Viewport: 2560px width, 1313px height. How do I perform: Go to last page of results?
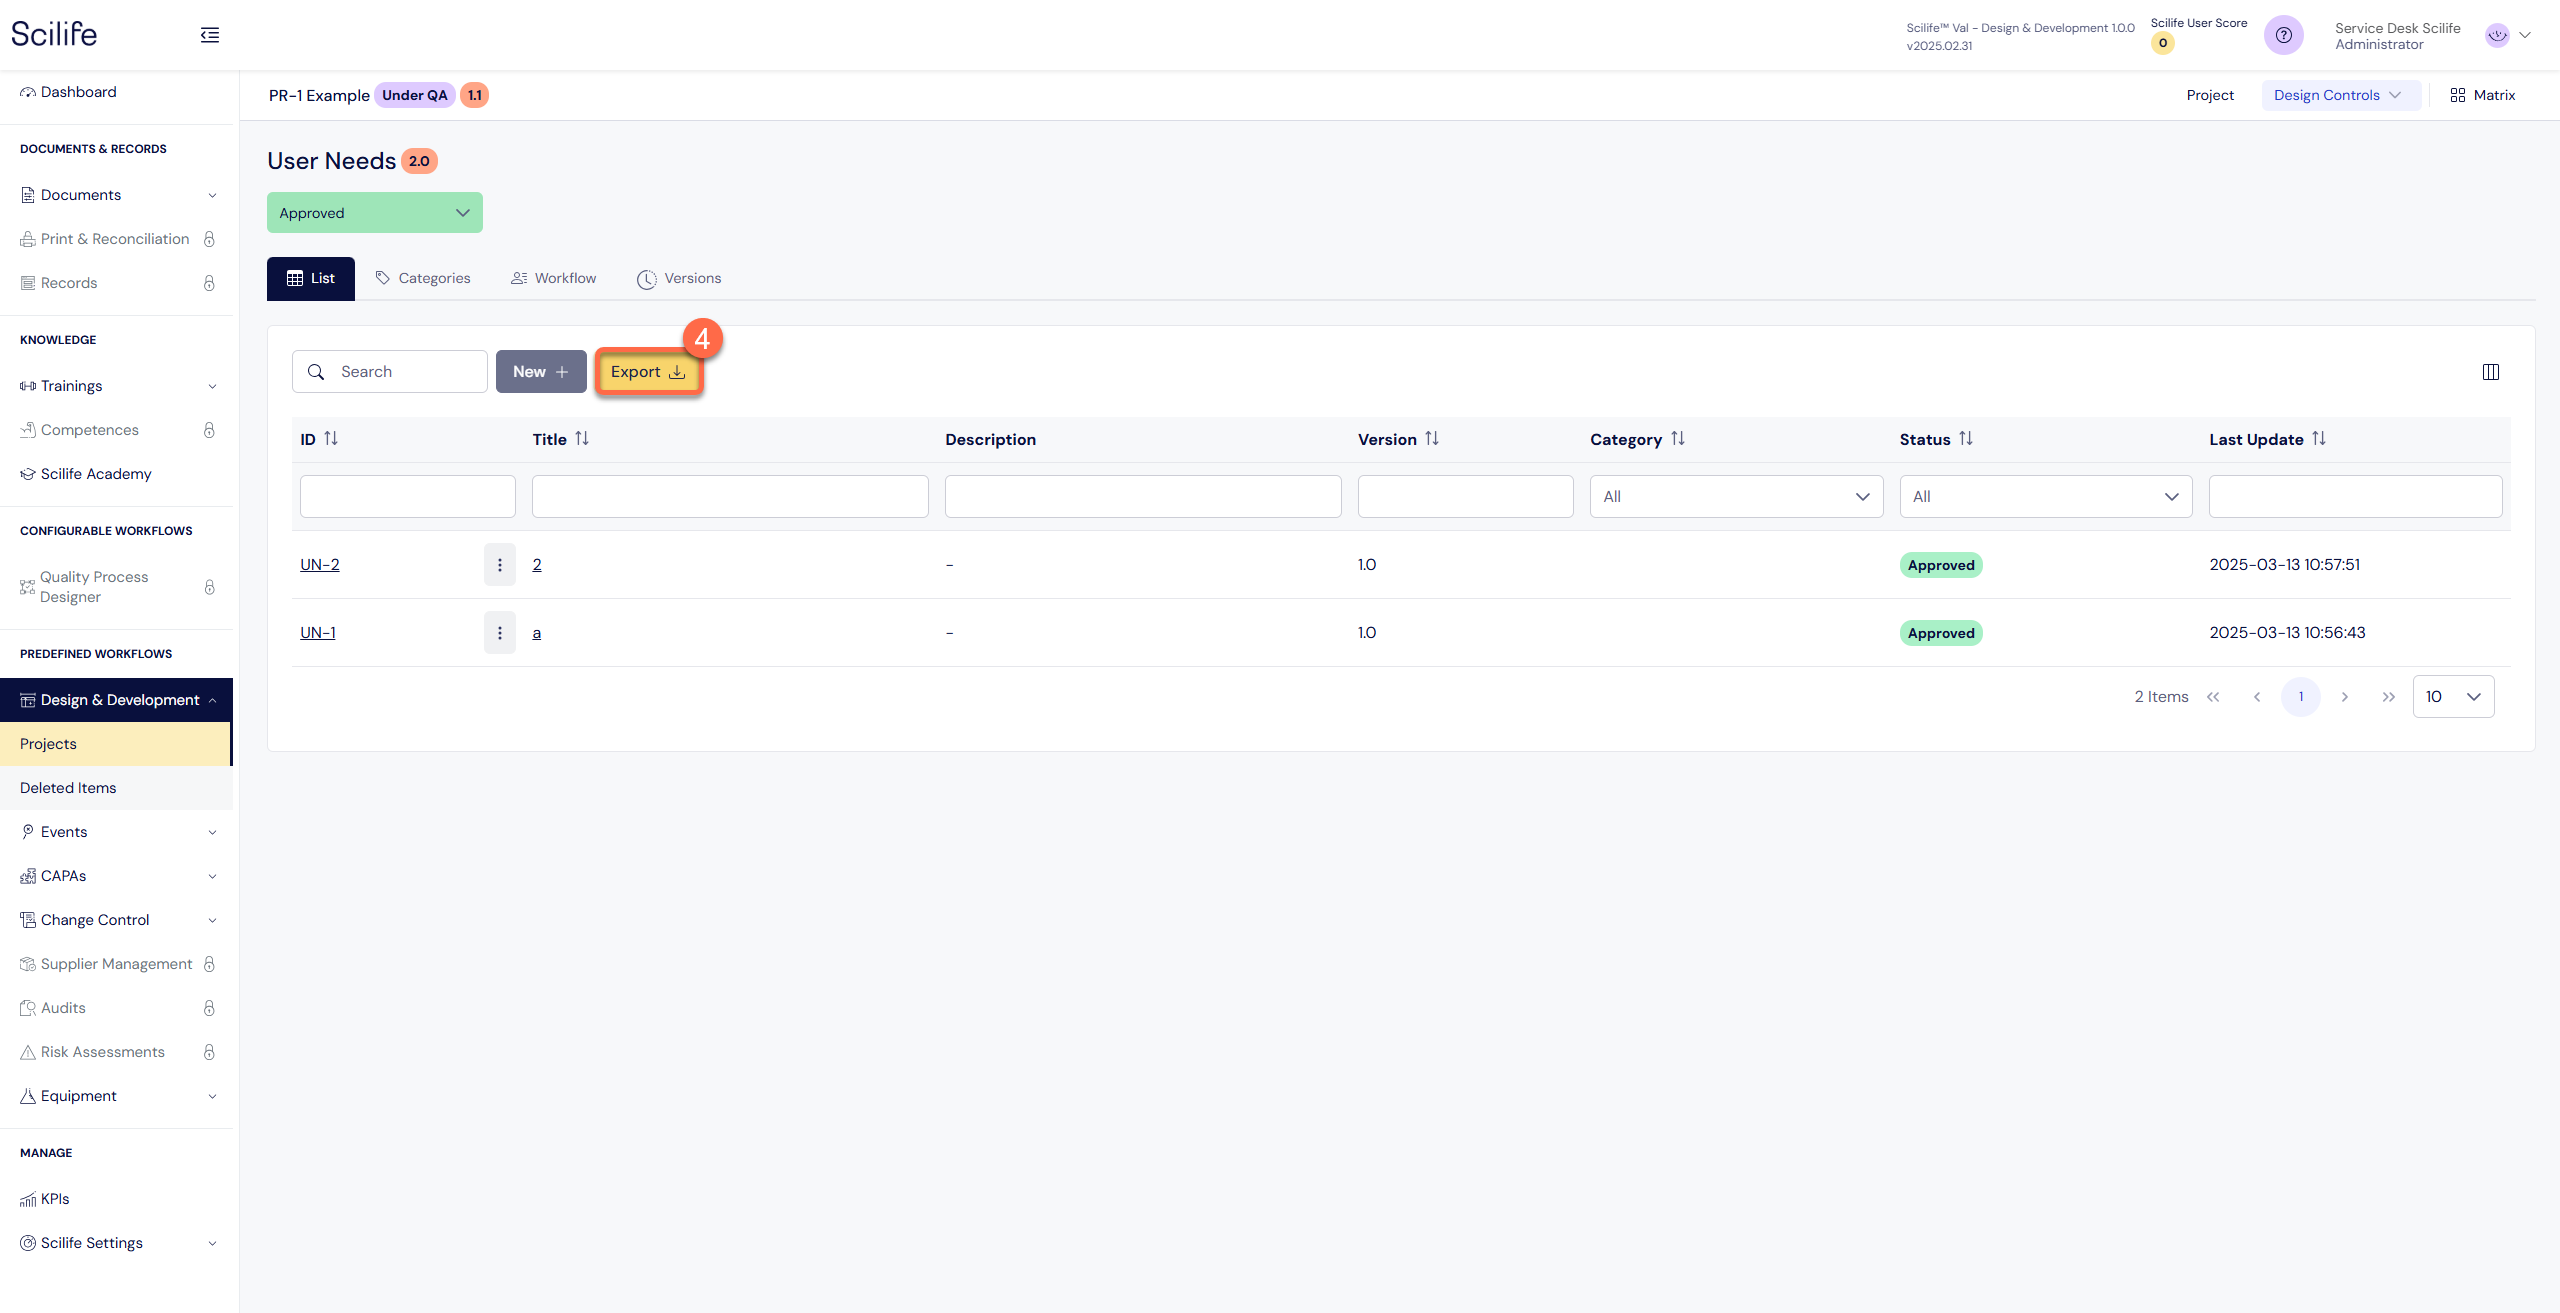pos(2389,697)
